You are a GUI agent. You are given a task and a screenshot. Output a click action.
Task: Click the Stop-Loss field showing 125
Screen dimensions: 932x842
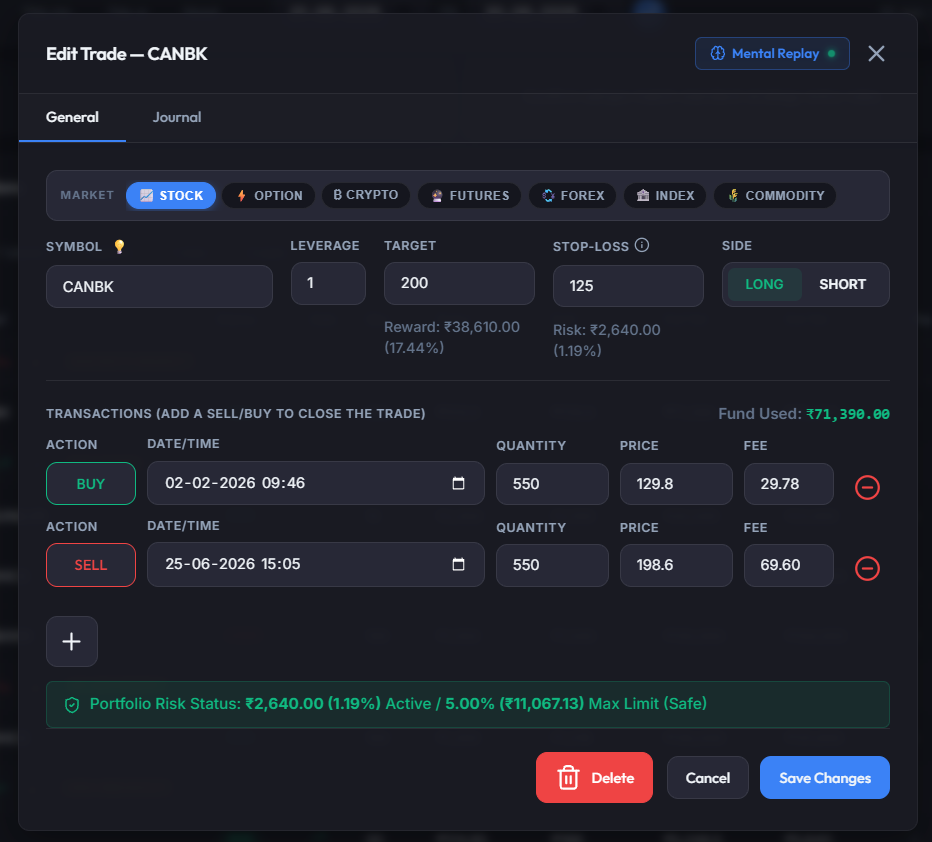click(x=628, y=286)
